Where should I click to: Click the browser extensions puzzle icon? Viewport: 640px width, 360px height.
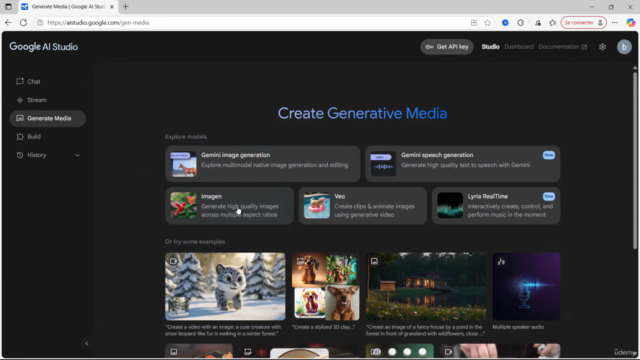click(520, 23)
